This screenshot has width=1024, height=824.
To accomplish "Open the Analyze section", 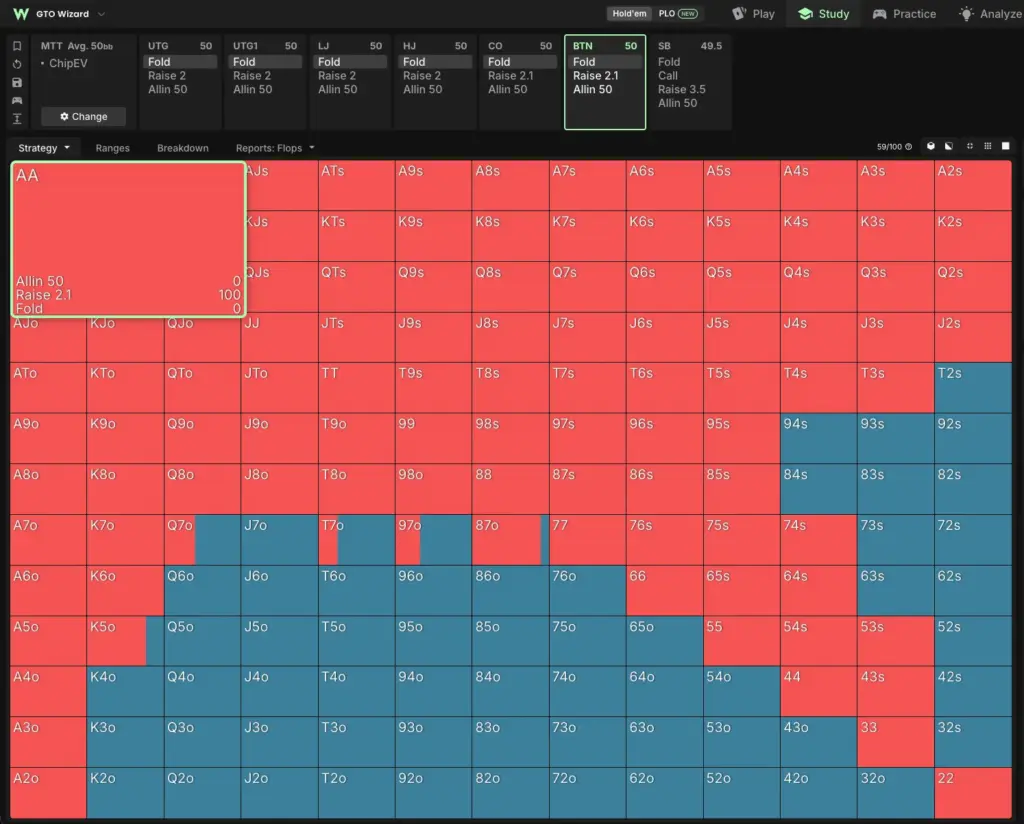I will pos(989,14).
